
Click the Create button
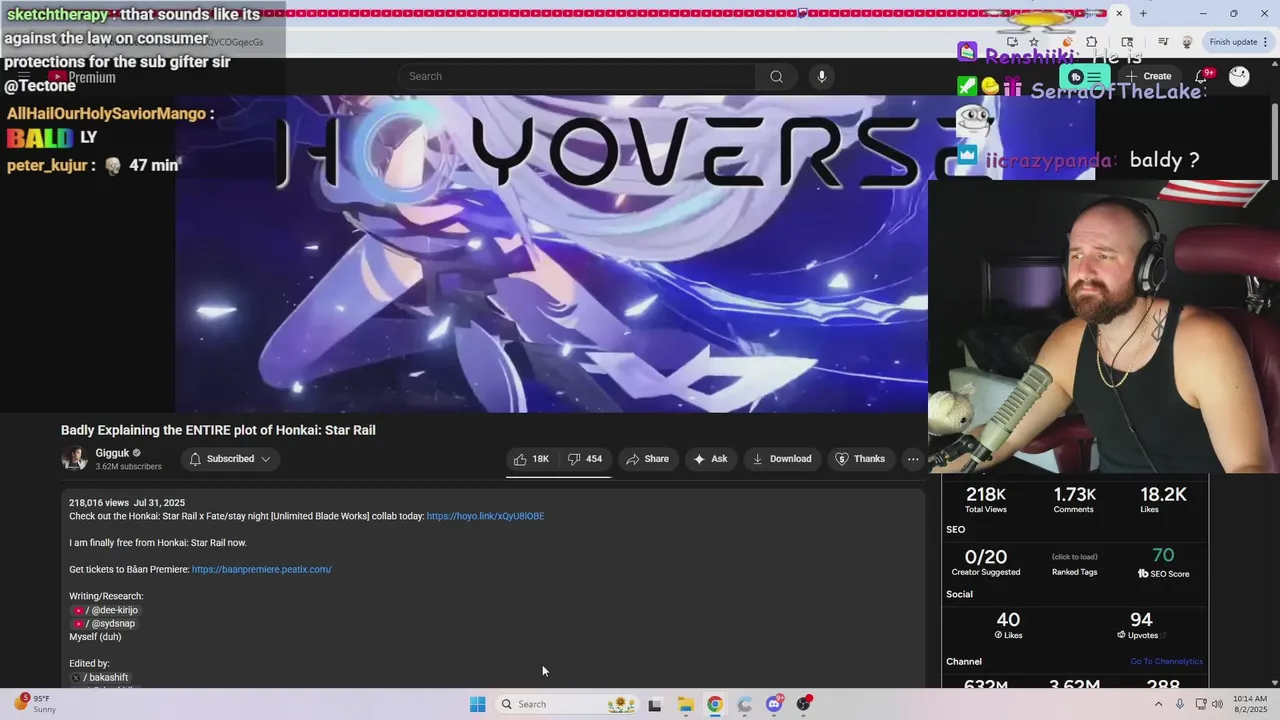coord(1148,76)
